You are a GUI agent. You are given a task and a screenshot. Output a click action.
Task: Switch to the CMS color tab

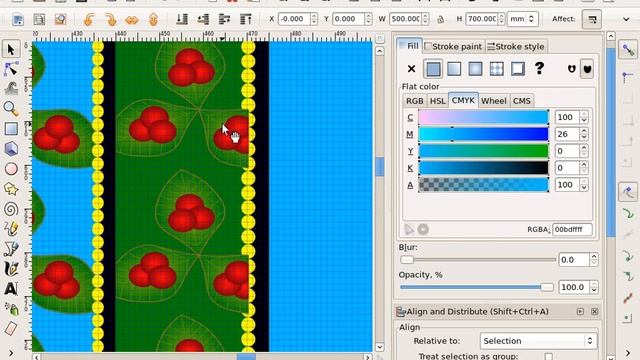click(522, 101)
